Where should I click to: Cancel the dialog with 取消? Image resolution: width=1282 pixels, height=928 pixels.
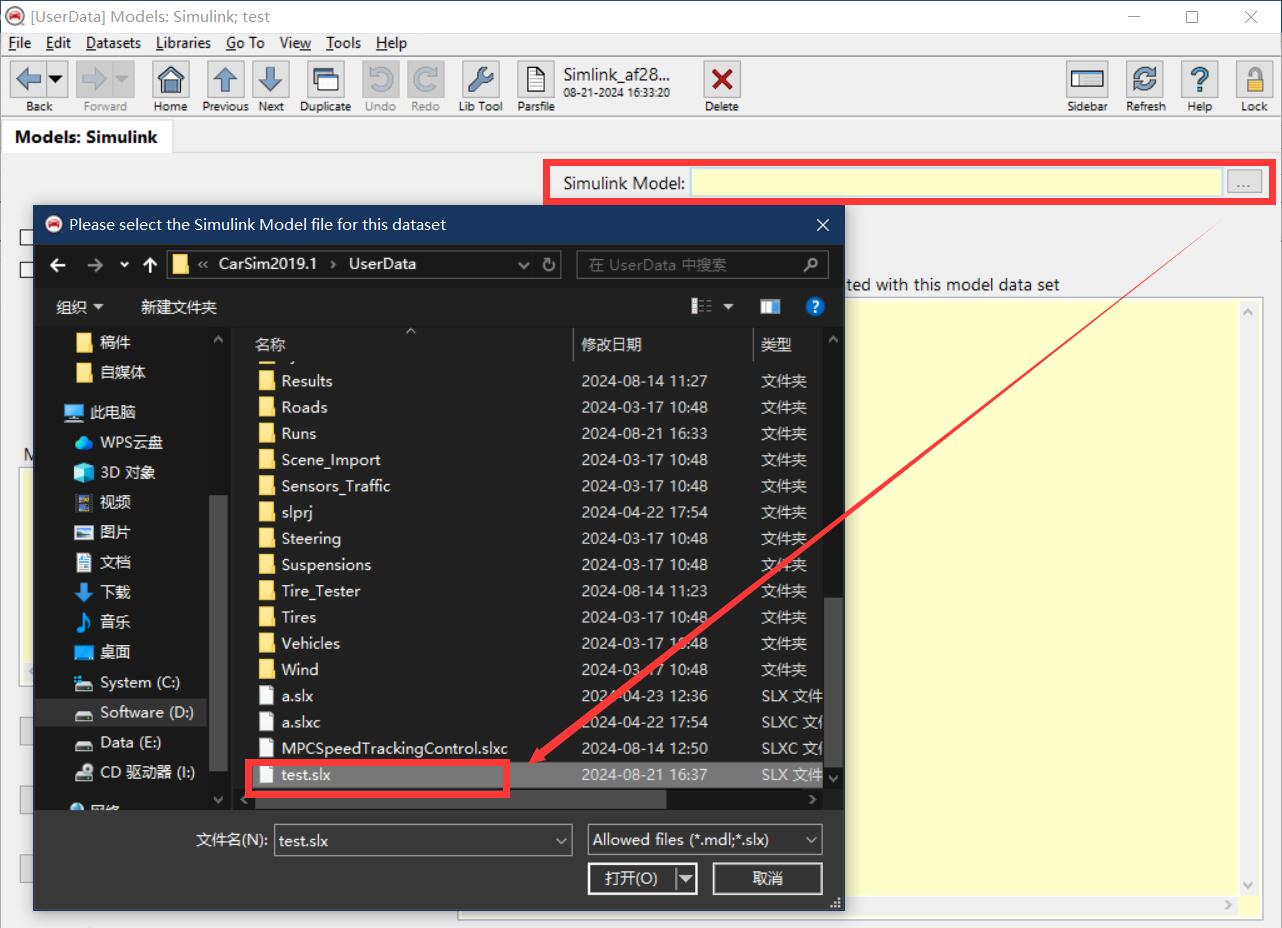coord(767,878)
